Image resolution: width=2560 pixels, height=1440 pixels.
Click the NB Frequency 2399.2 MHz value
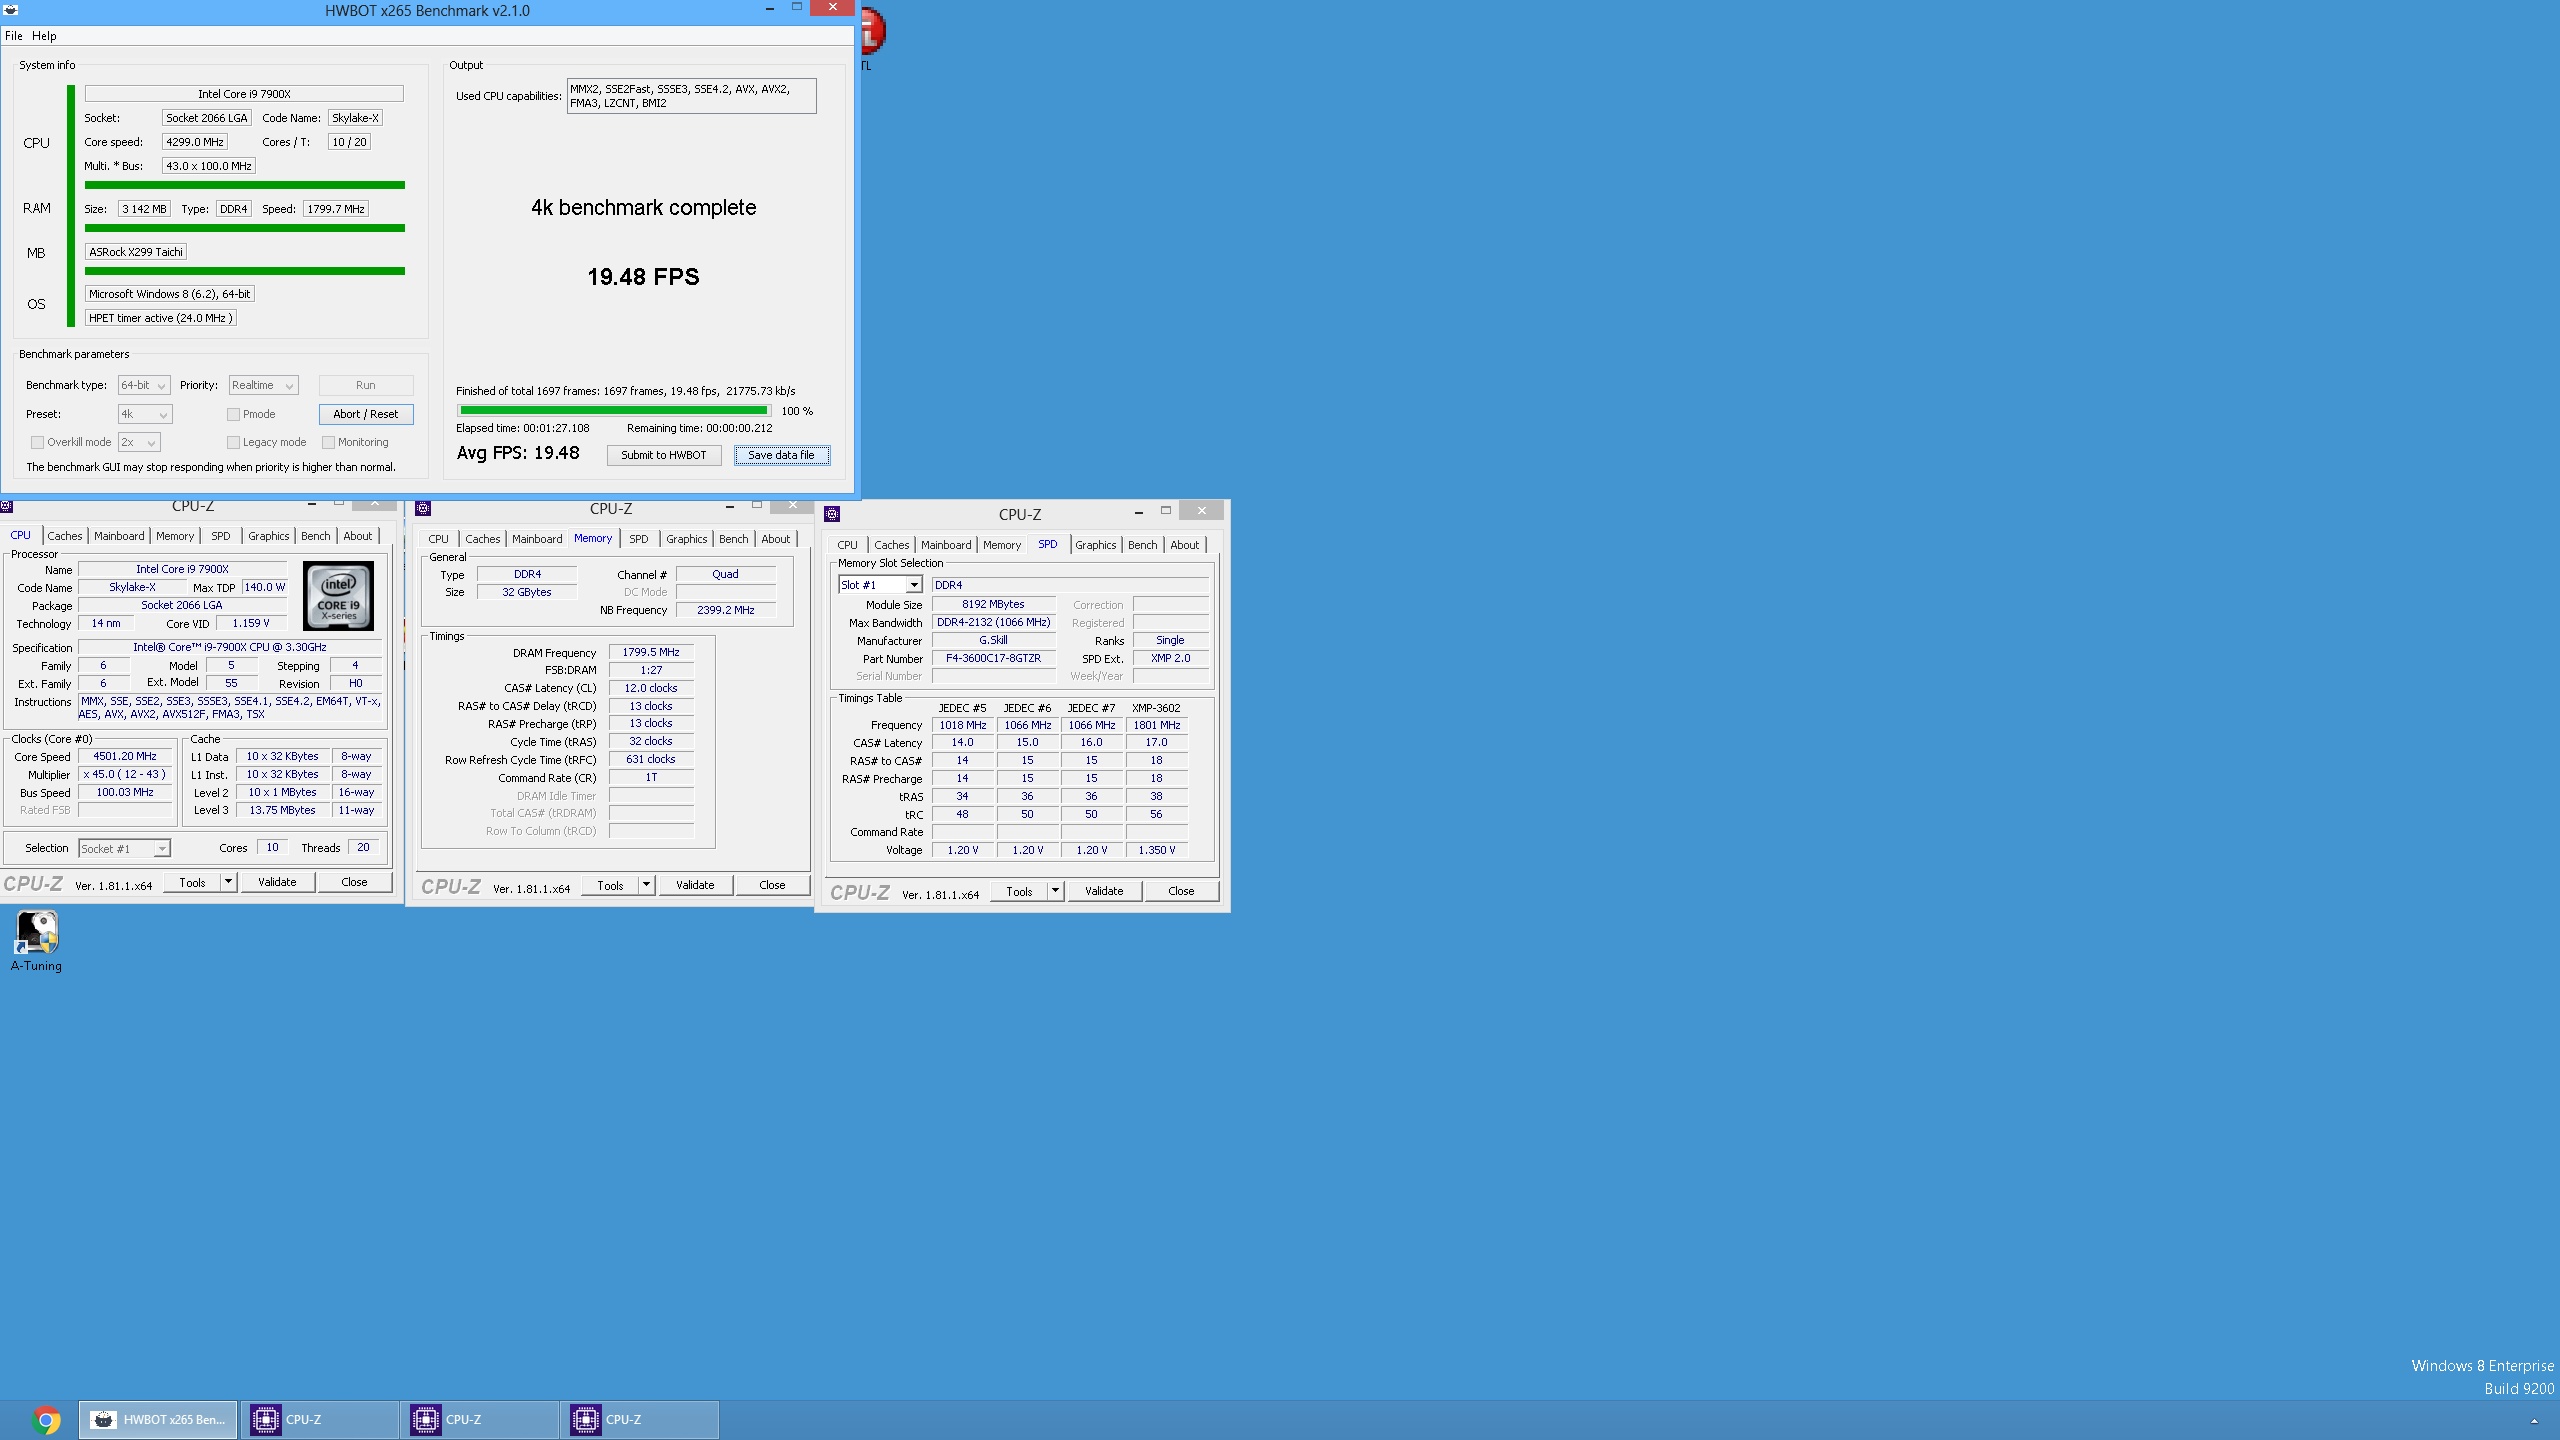[x=726, y=610]
